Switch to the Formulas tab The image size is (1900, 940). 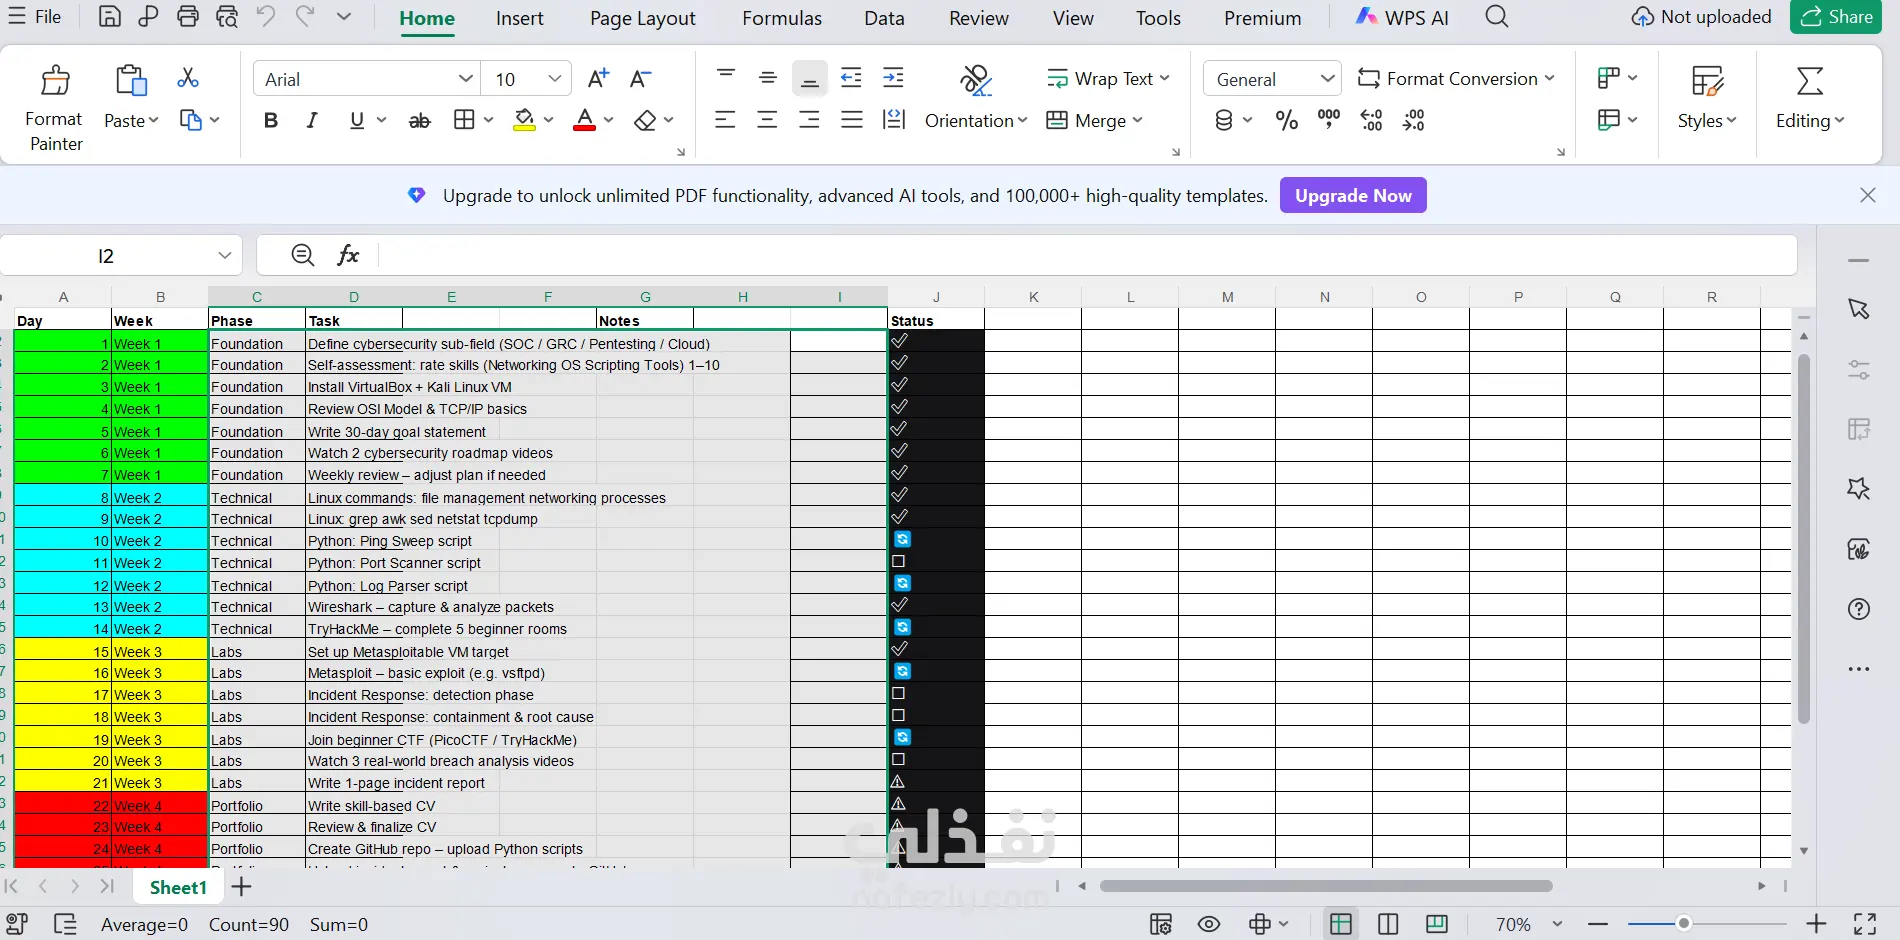coord(782,18)
